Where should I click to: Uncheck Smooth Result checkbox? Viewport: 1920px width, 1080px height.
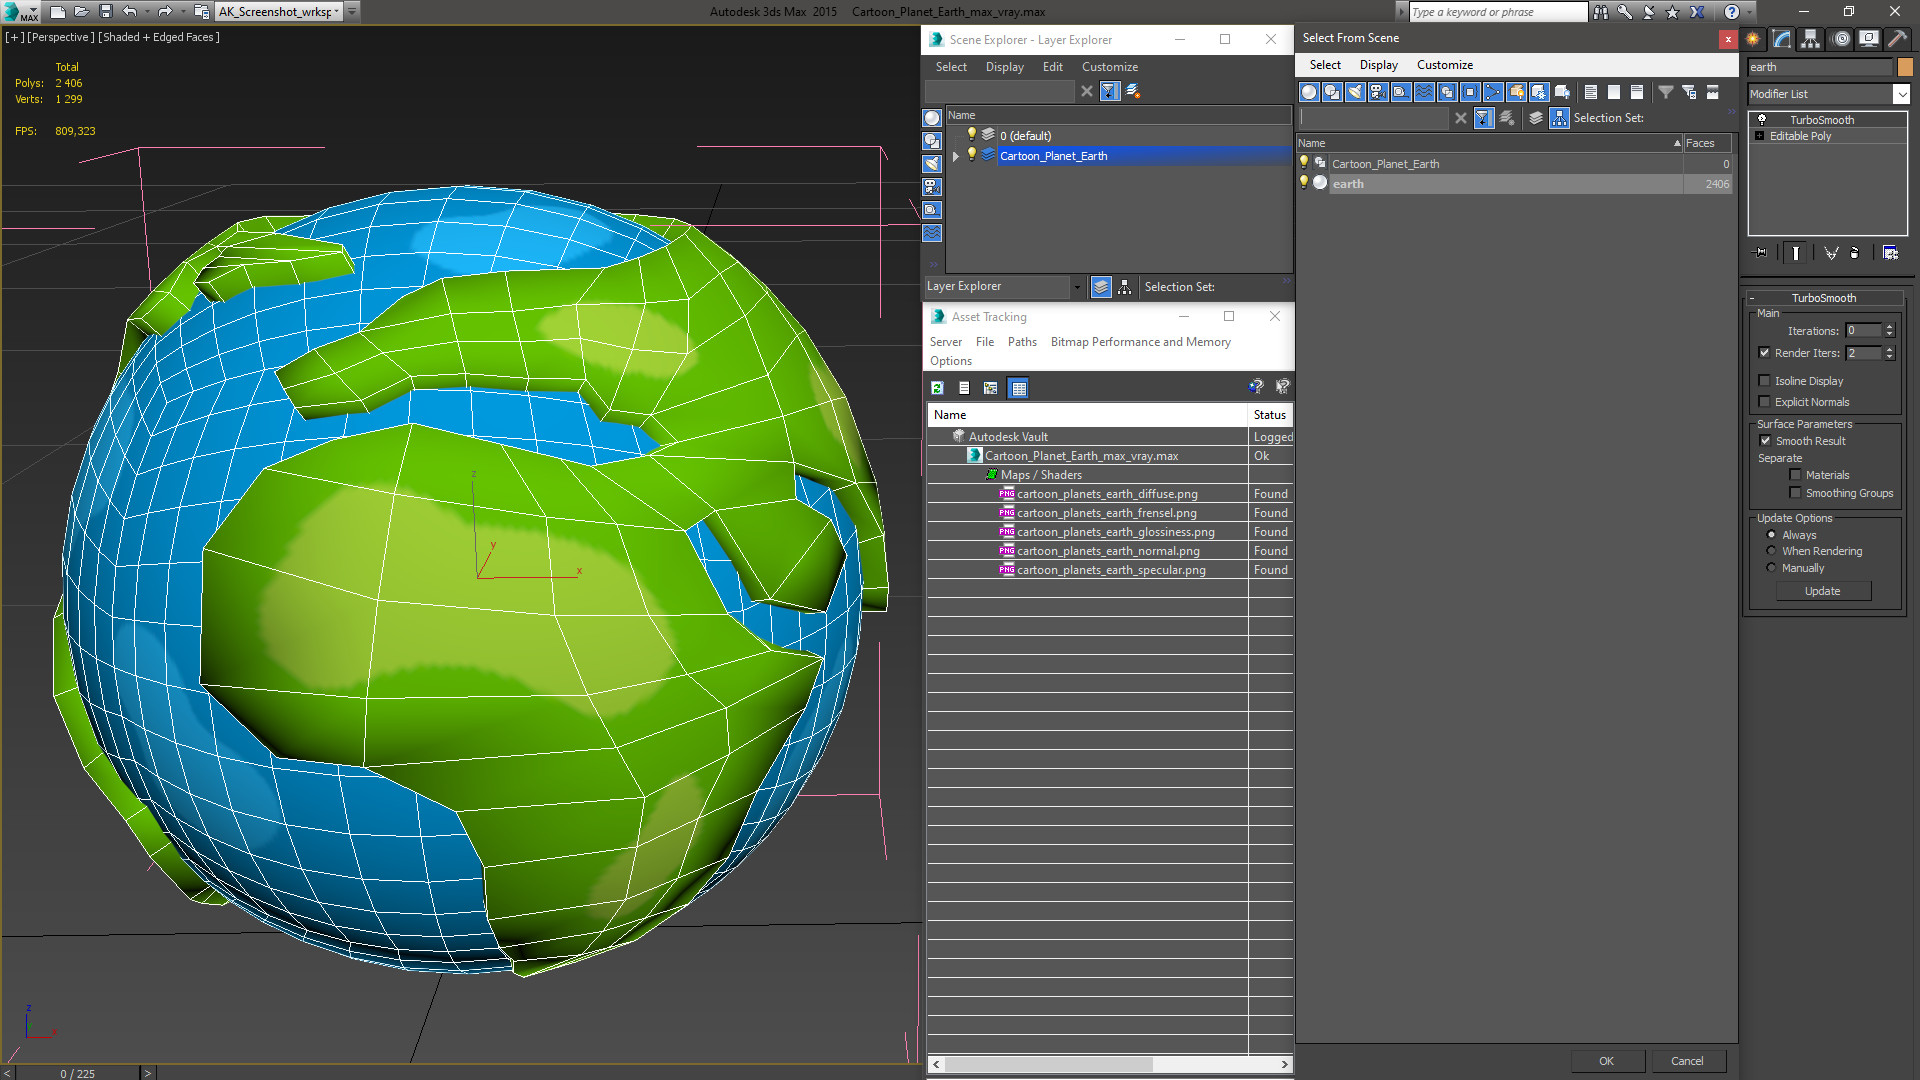(1765, 441)
